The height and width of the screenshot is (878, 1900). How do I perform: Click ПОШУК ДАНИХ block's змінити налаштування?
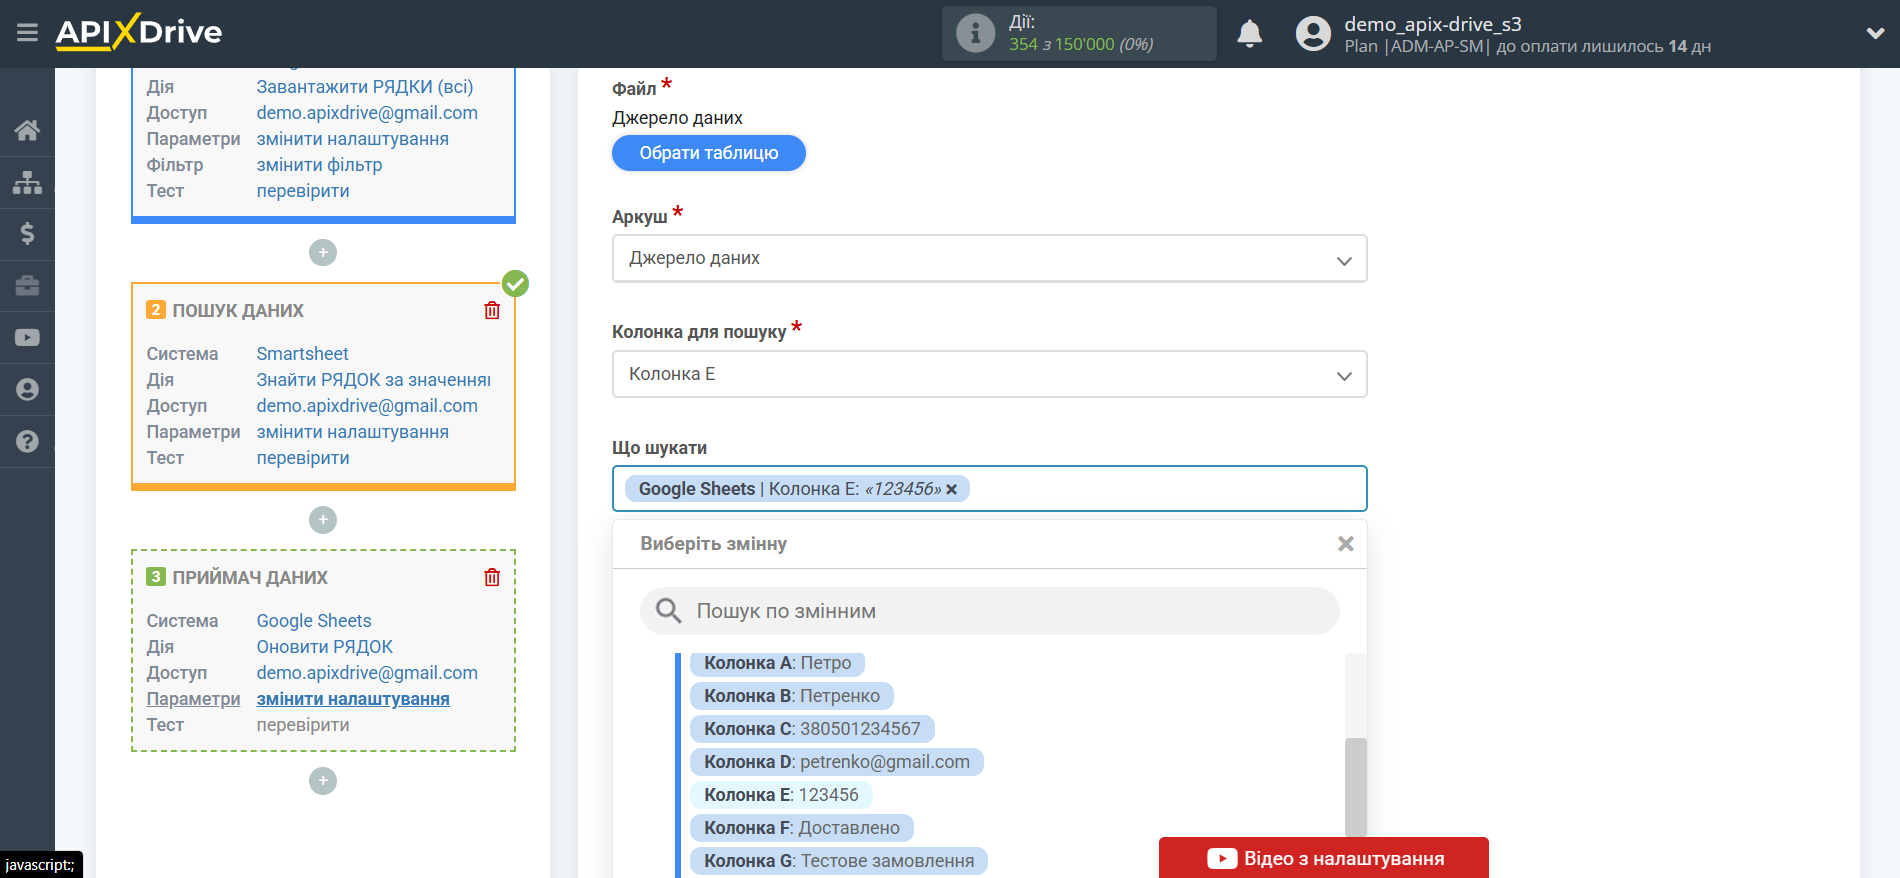pos(352,432)
